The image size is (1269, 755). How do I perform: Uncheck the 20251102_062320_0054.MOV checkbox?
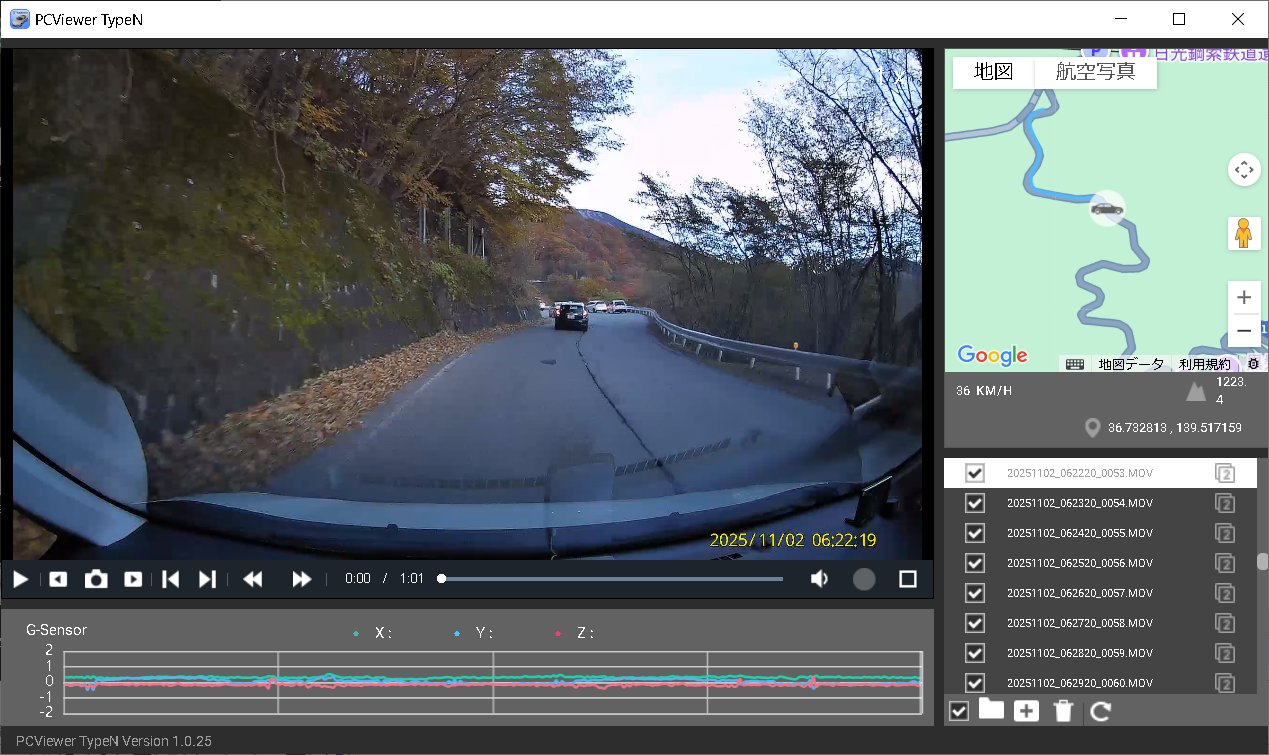click(974, 503)
